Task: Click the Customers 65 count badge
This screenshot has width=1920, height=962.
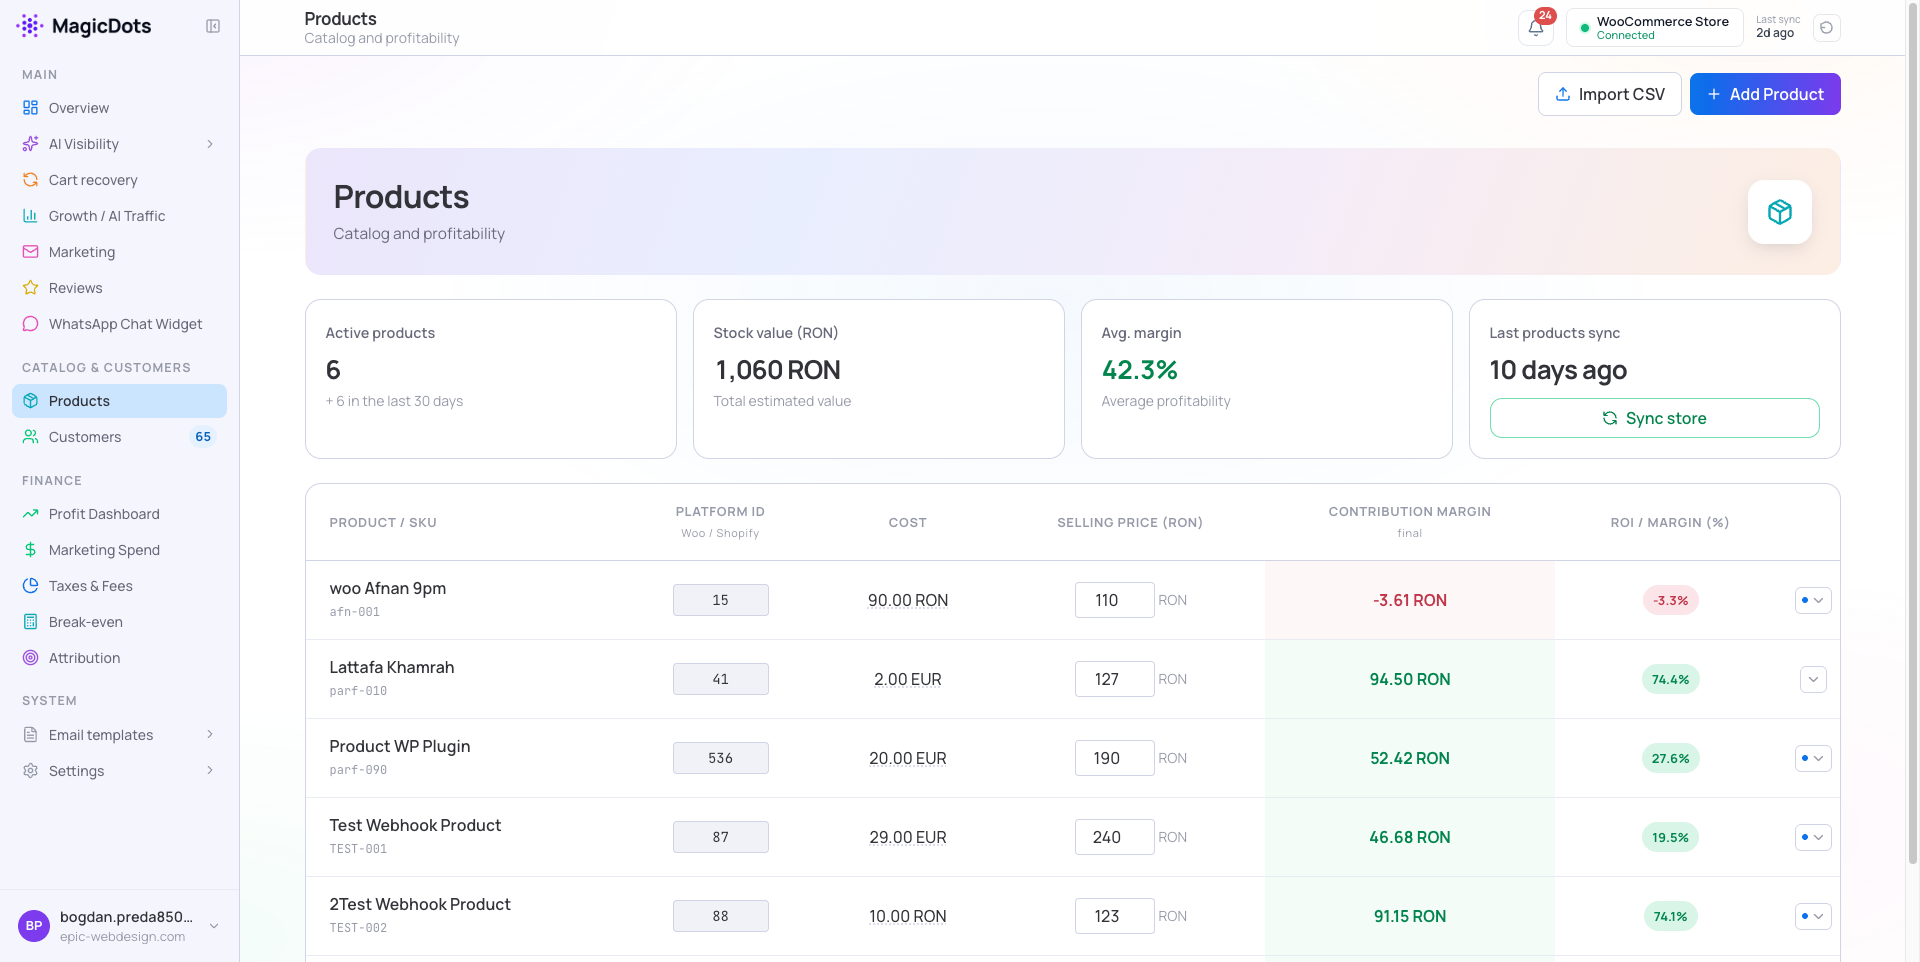Action: coord(203,437)
